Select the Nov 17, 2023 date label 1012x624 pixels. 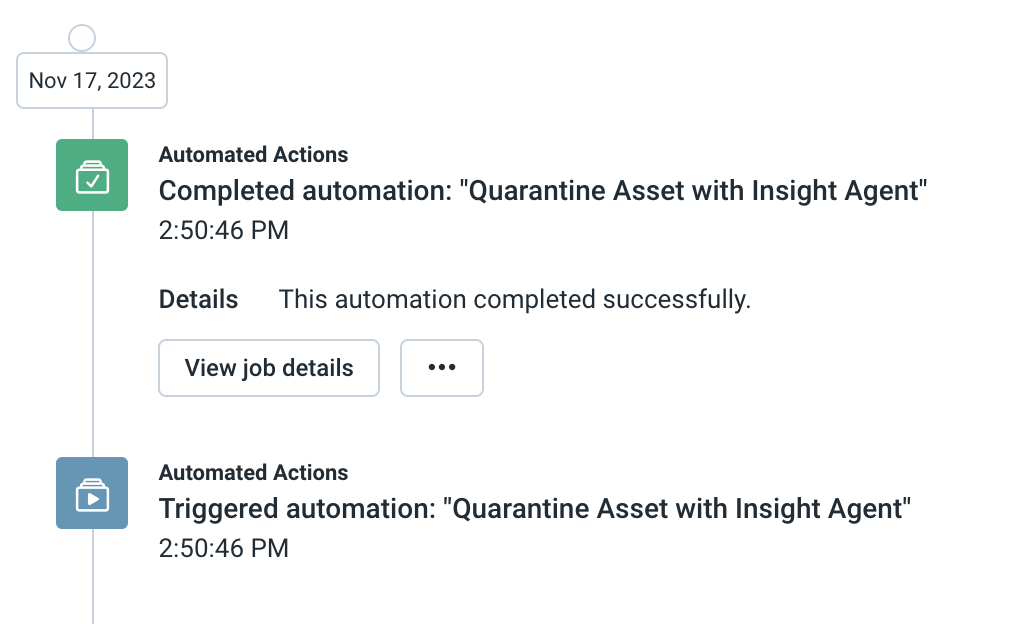[x=92, y=81]
